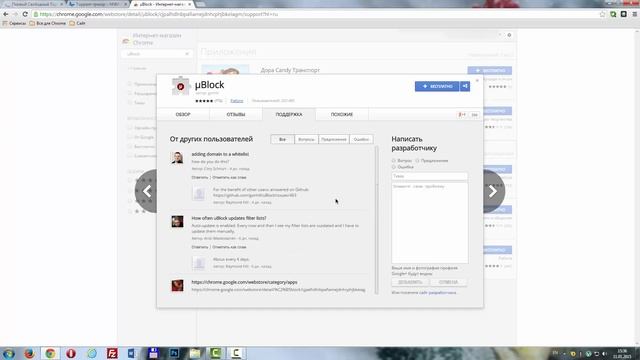Click the Windows Start orb
Image resolution: width=640 pixels, height=360 pixels.
9,353
